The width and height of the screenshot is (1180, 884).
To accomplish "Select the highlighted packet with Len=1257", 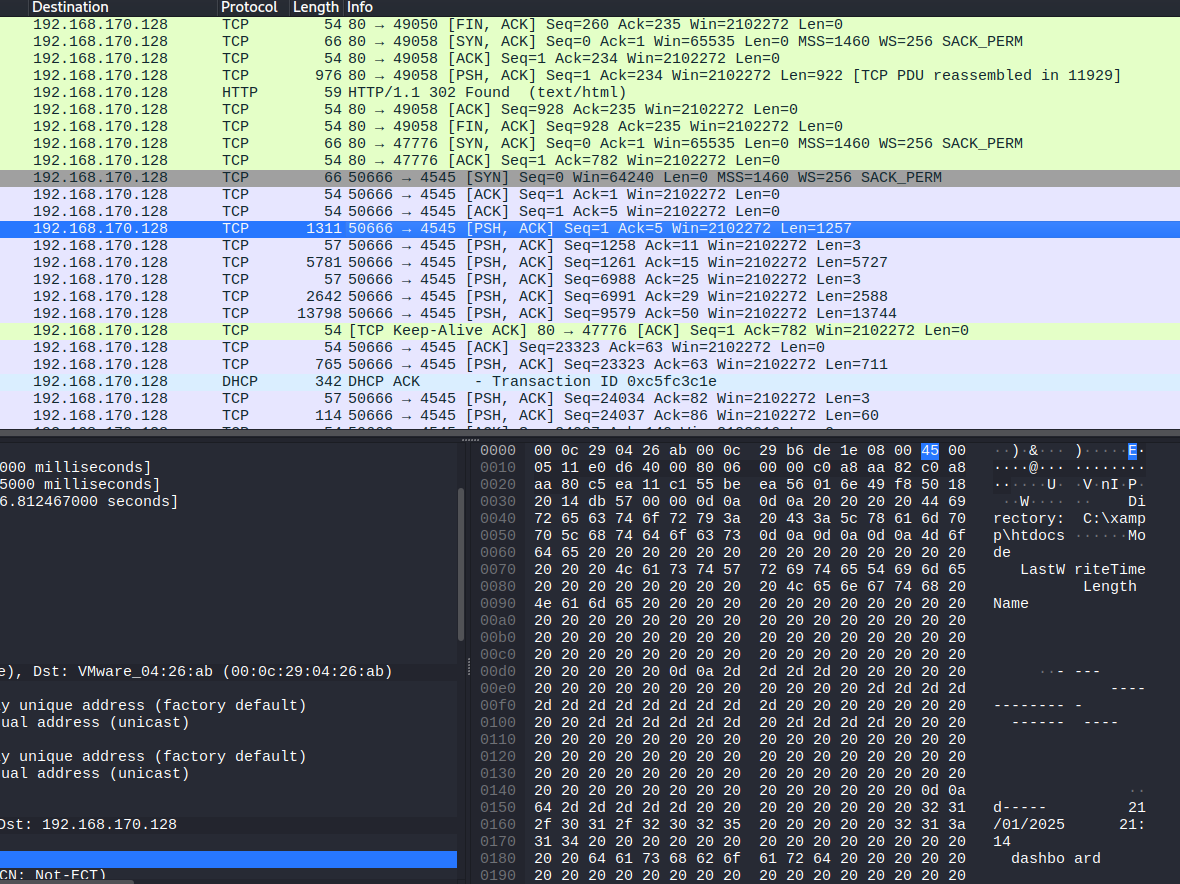I will coord(590,229).
